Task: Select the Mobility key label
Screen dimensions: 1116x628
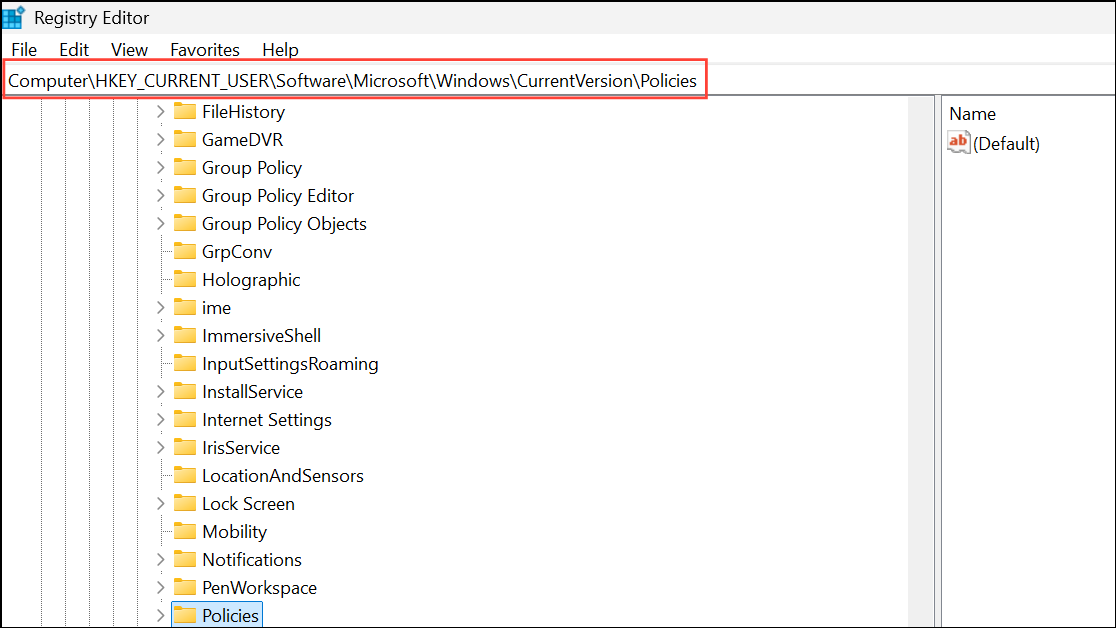Action: [234, 532]
